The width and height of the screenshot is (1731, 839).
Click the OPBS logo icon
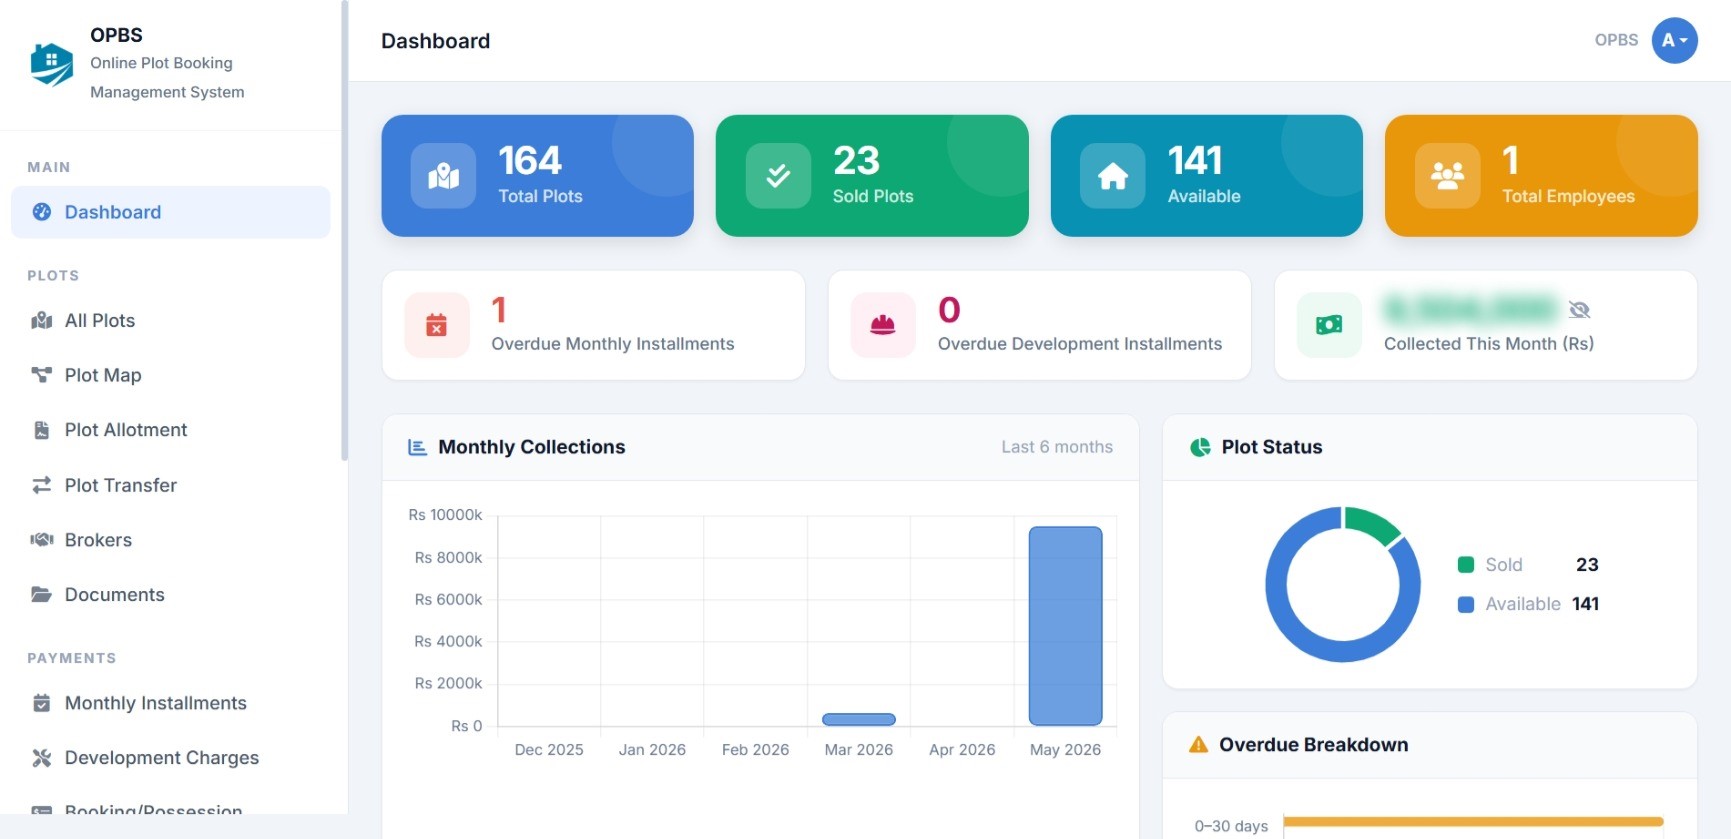51,64
